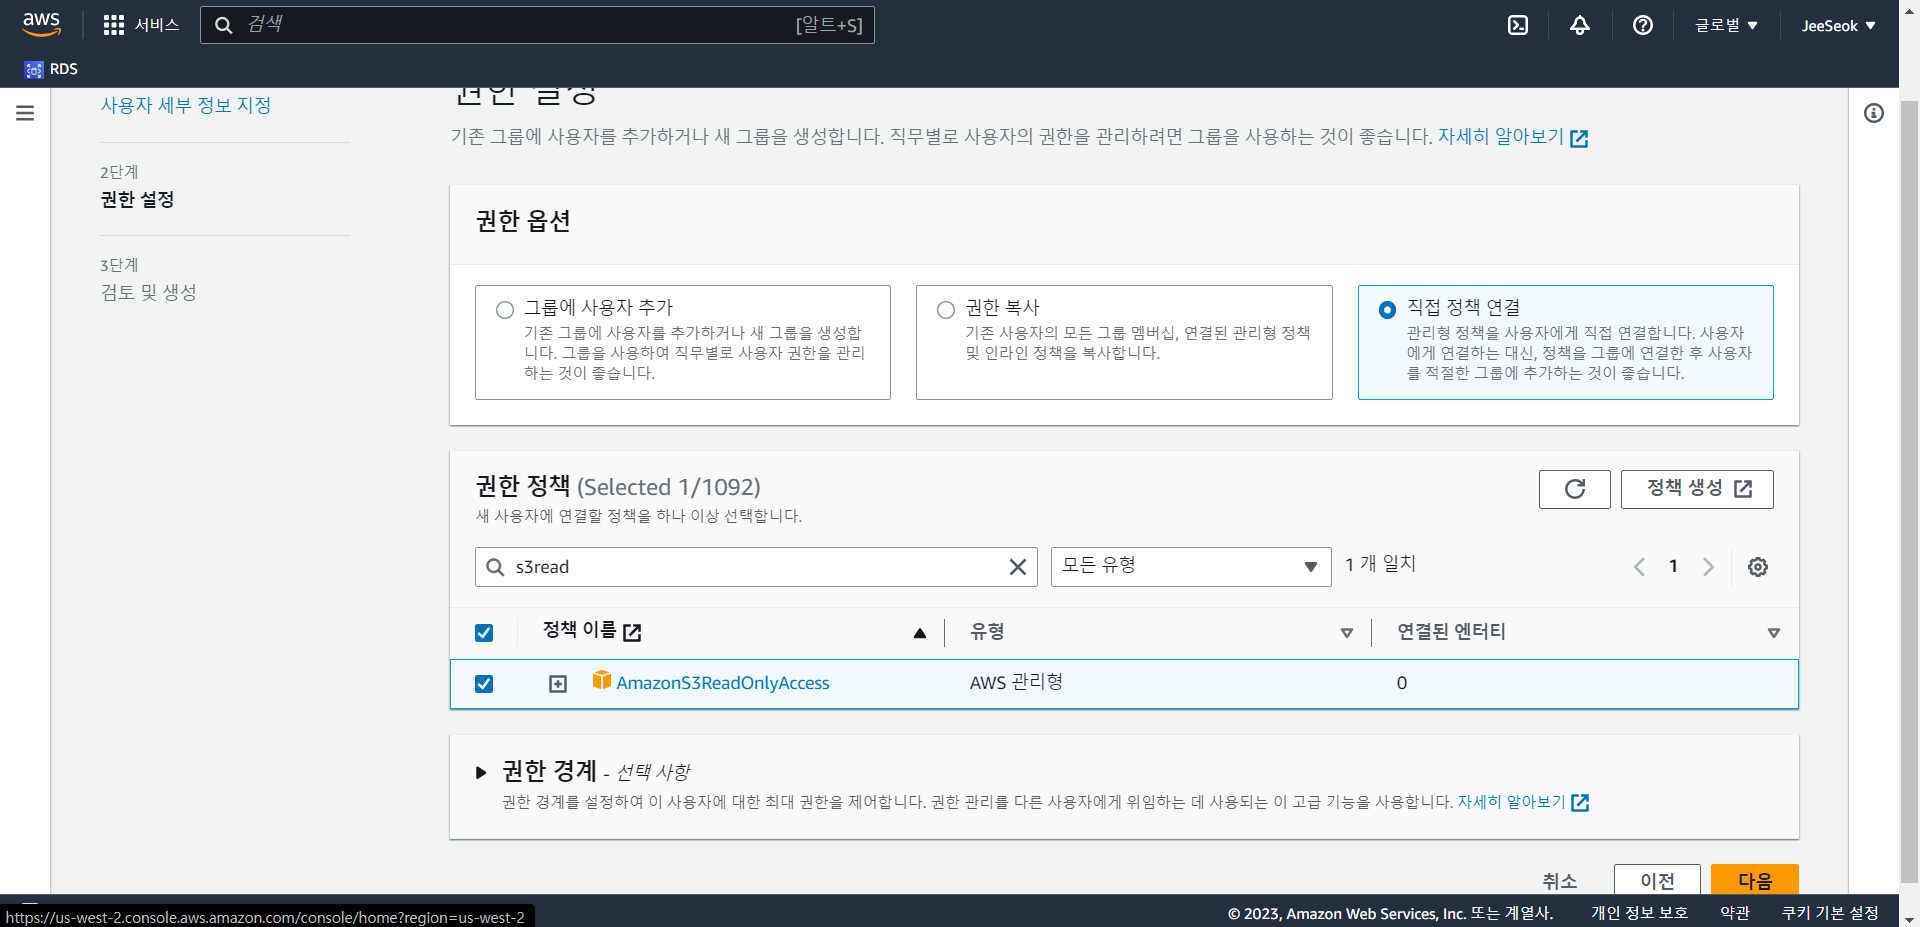Open the AmazonS3ReadOnlyAccess policy link

(x=723, y=684)
